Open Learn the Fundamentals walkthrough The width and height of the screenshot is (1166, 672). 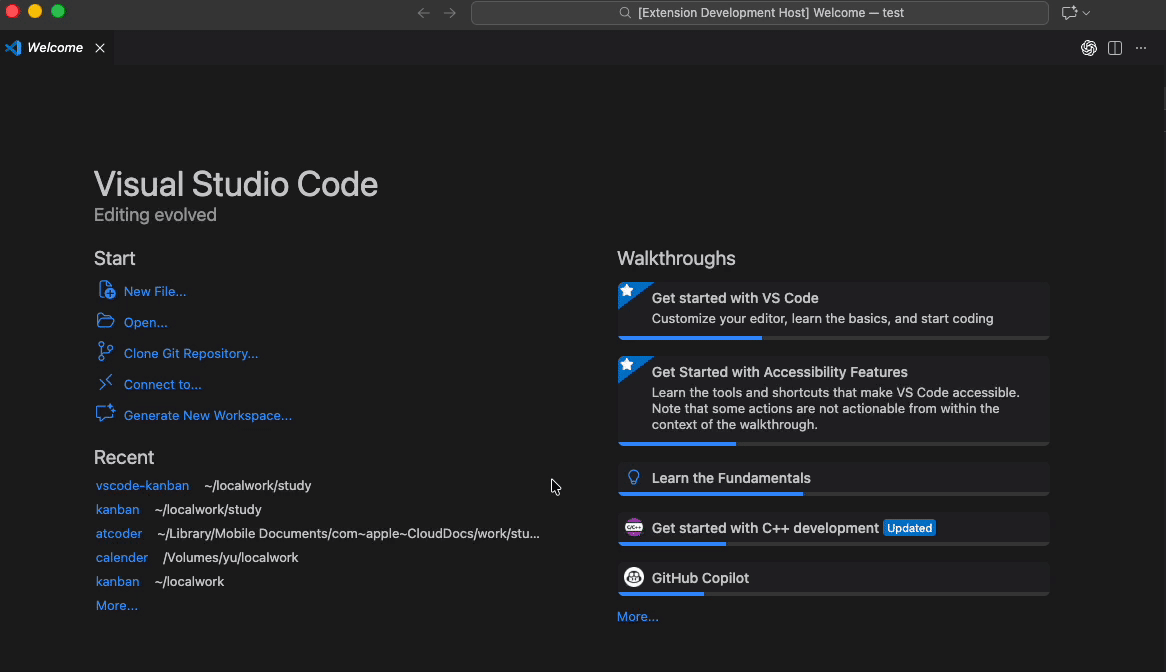[834, 479]
